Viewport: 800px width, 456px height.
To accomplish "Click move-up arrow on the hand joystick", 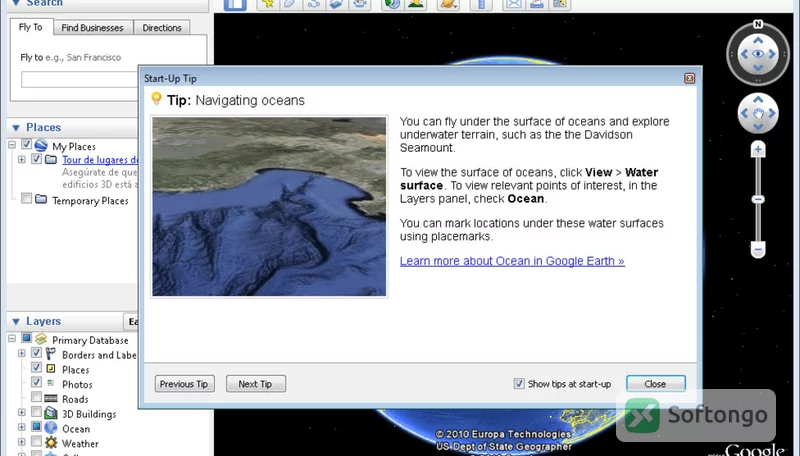I will (x=758, y=99).
